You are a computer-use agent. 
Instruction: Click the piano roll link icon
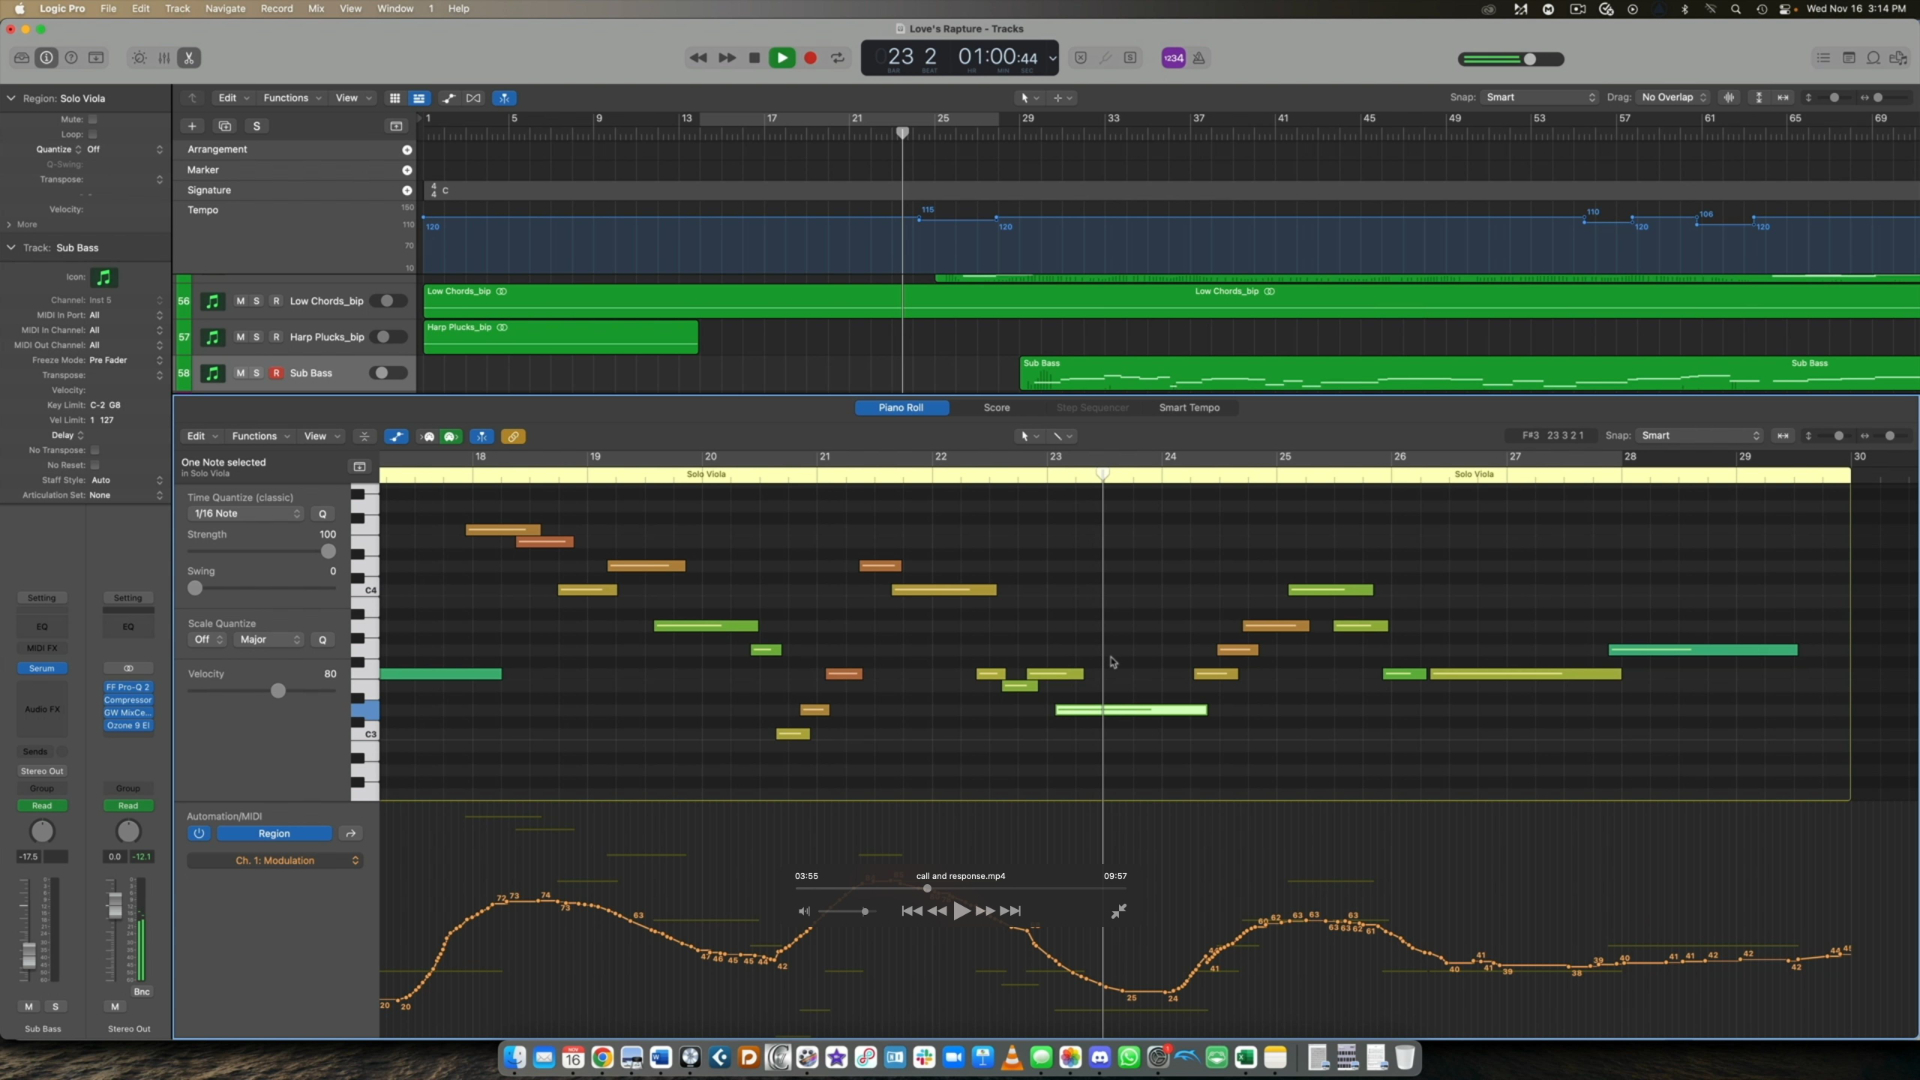click(513, 437)
